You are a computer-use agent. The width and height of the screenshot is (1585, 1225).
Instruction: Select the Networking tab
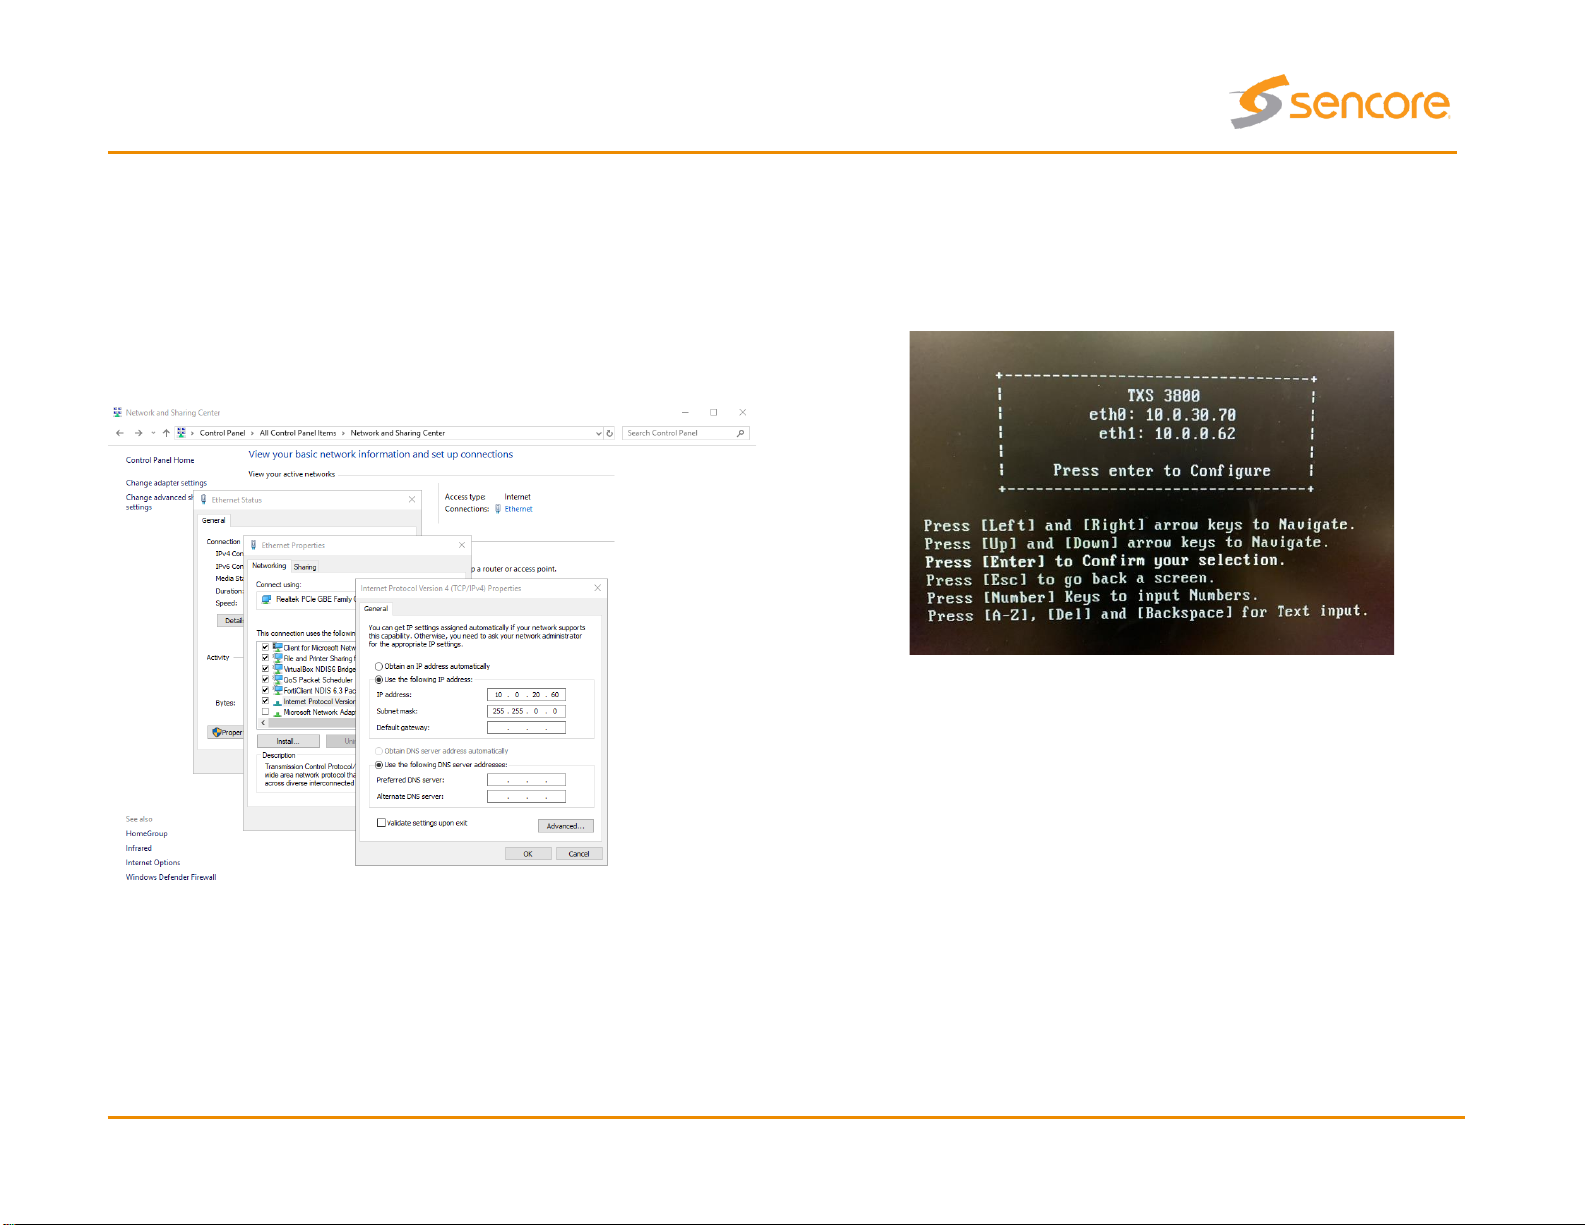(269, 566)
